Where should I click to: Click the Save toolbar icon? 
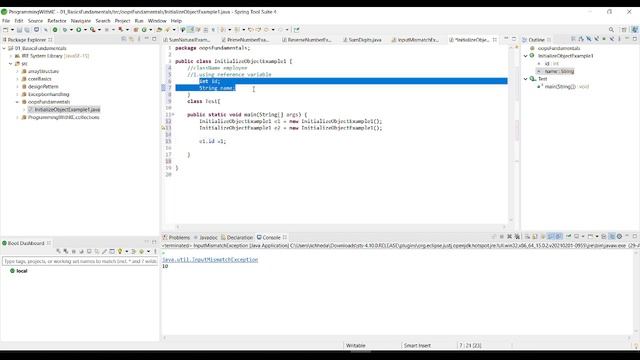(x=19, y=30)
